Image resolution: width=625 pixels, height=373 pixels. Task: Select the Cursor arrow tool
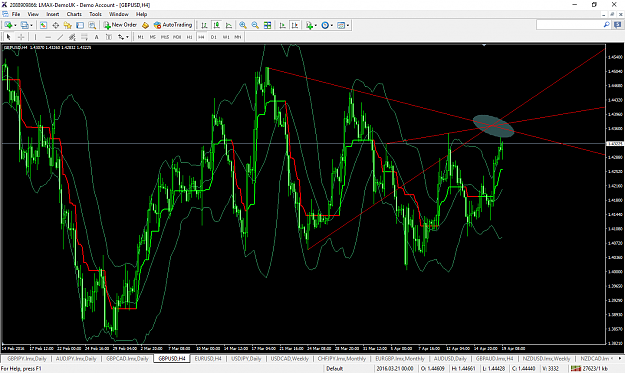point(8,37)
